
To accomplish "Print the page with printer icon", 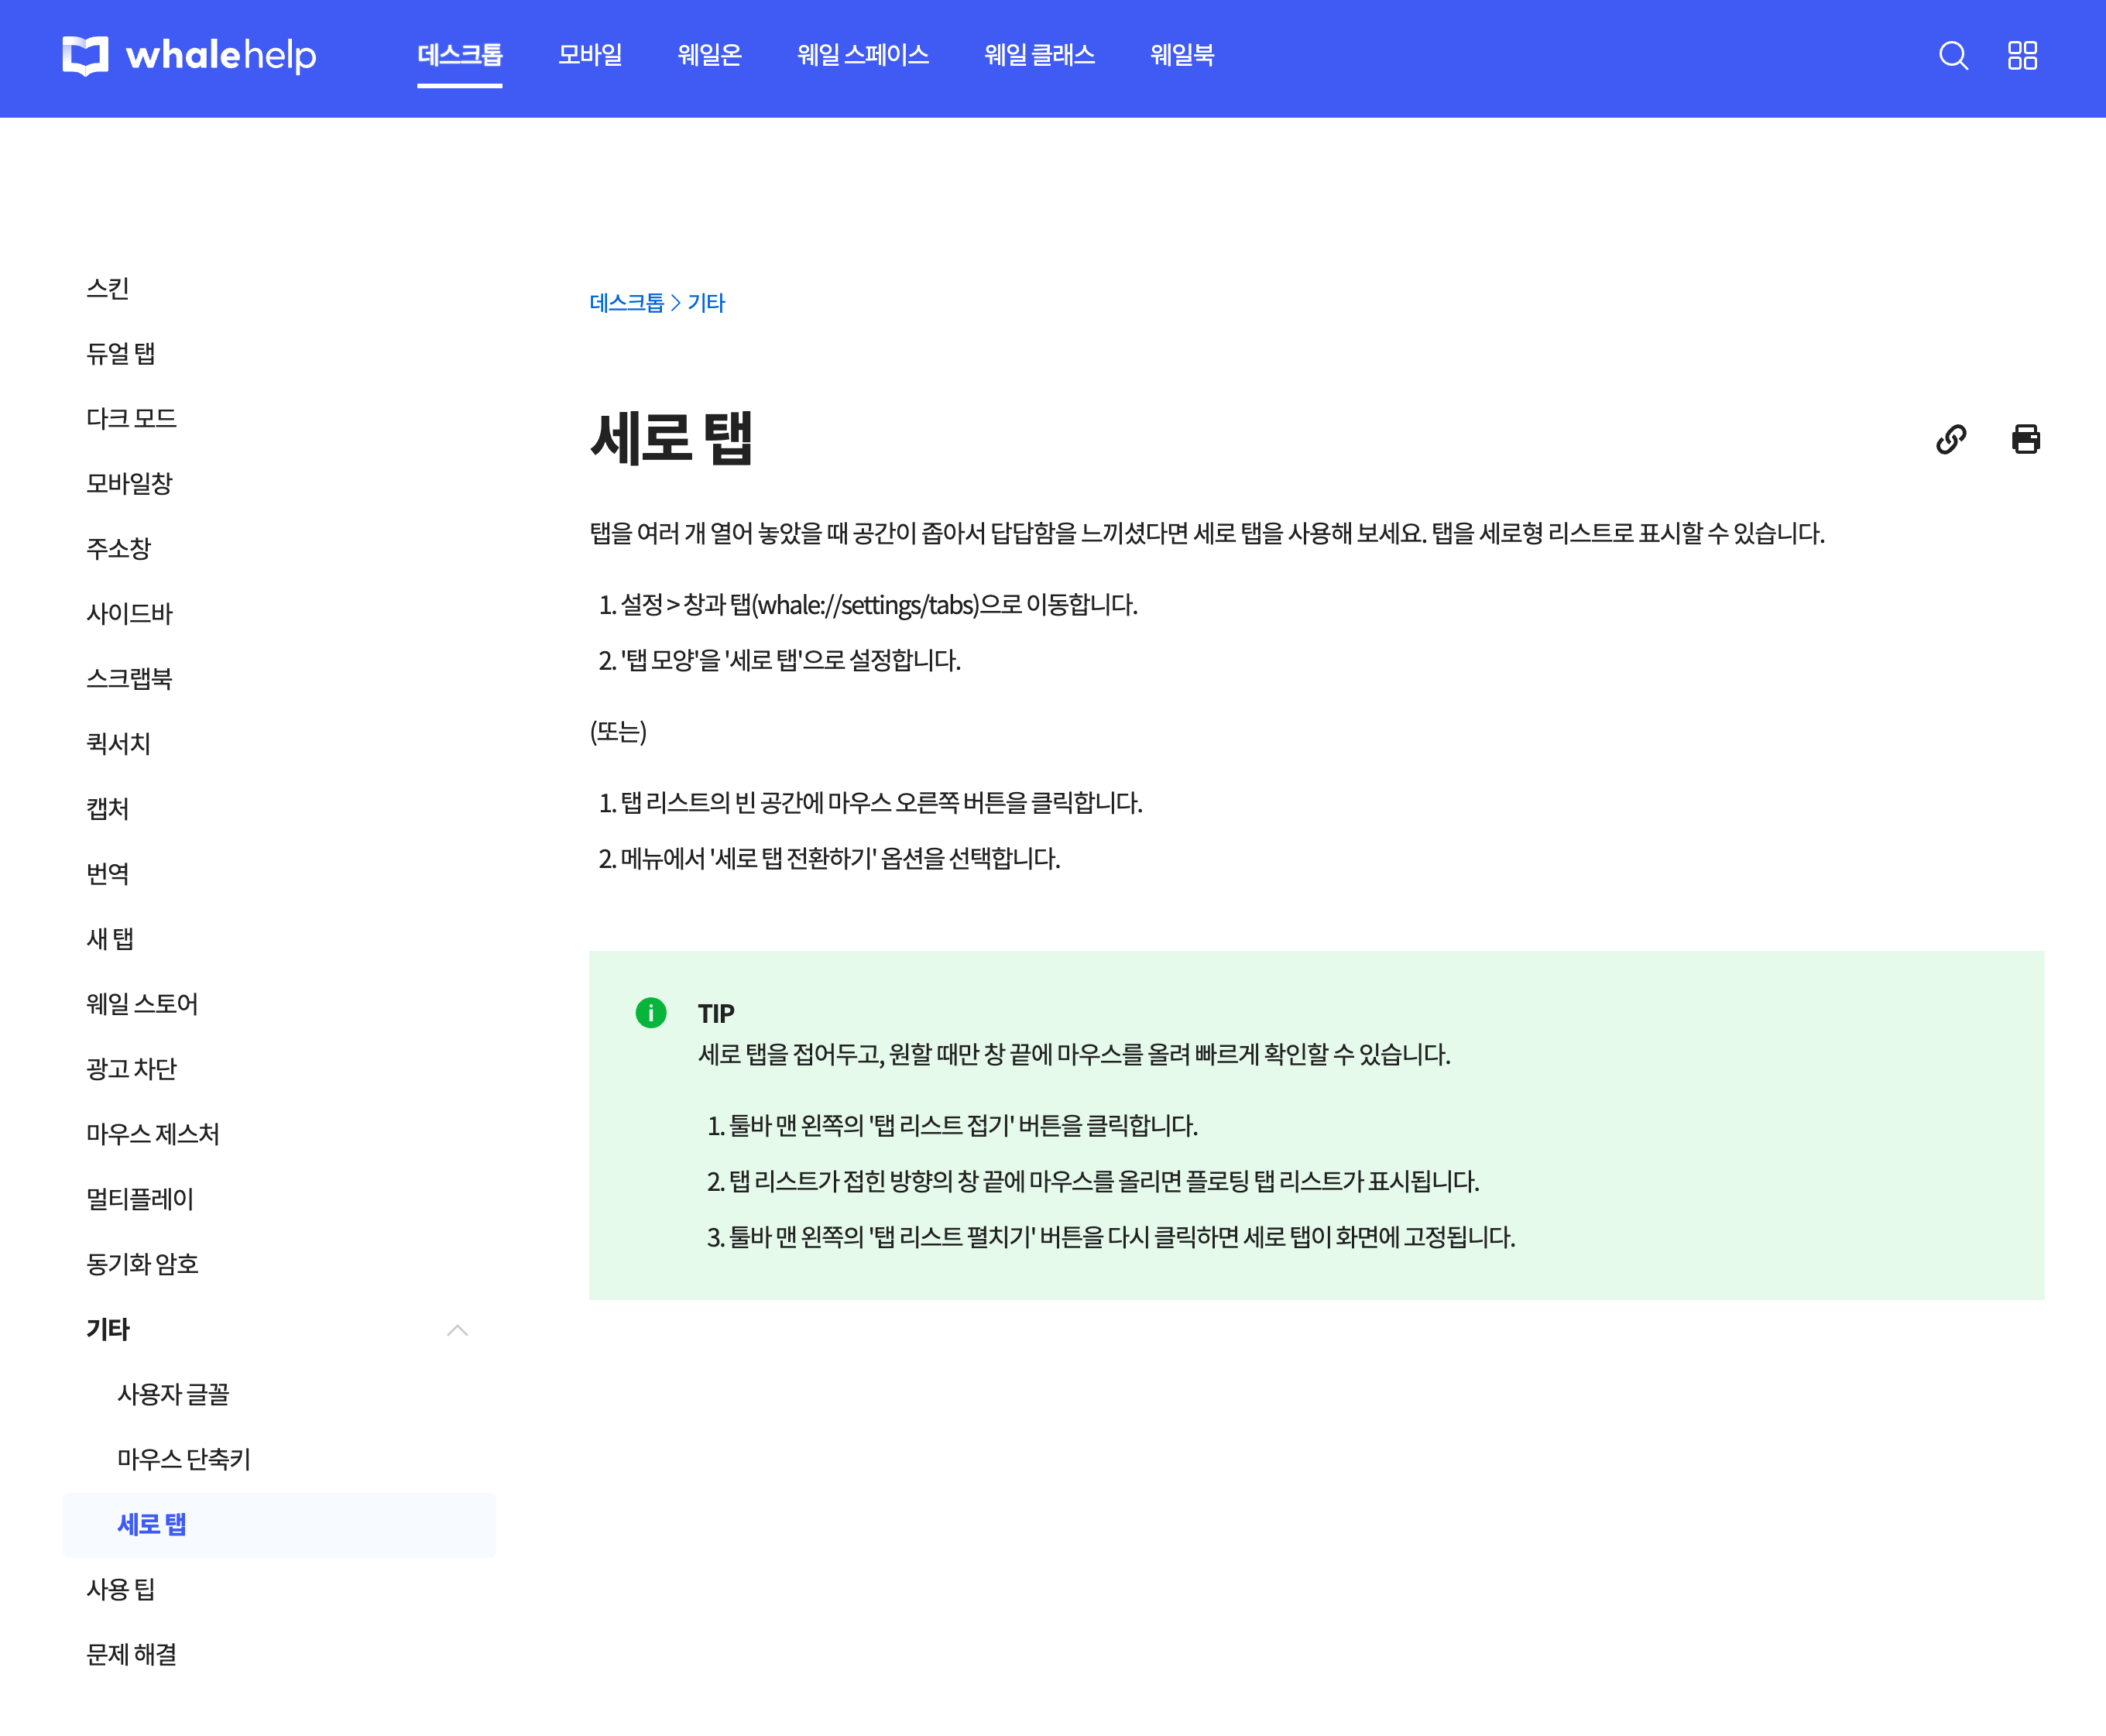I will 2026,439.
